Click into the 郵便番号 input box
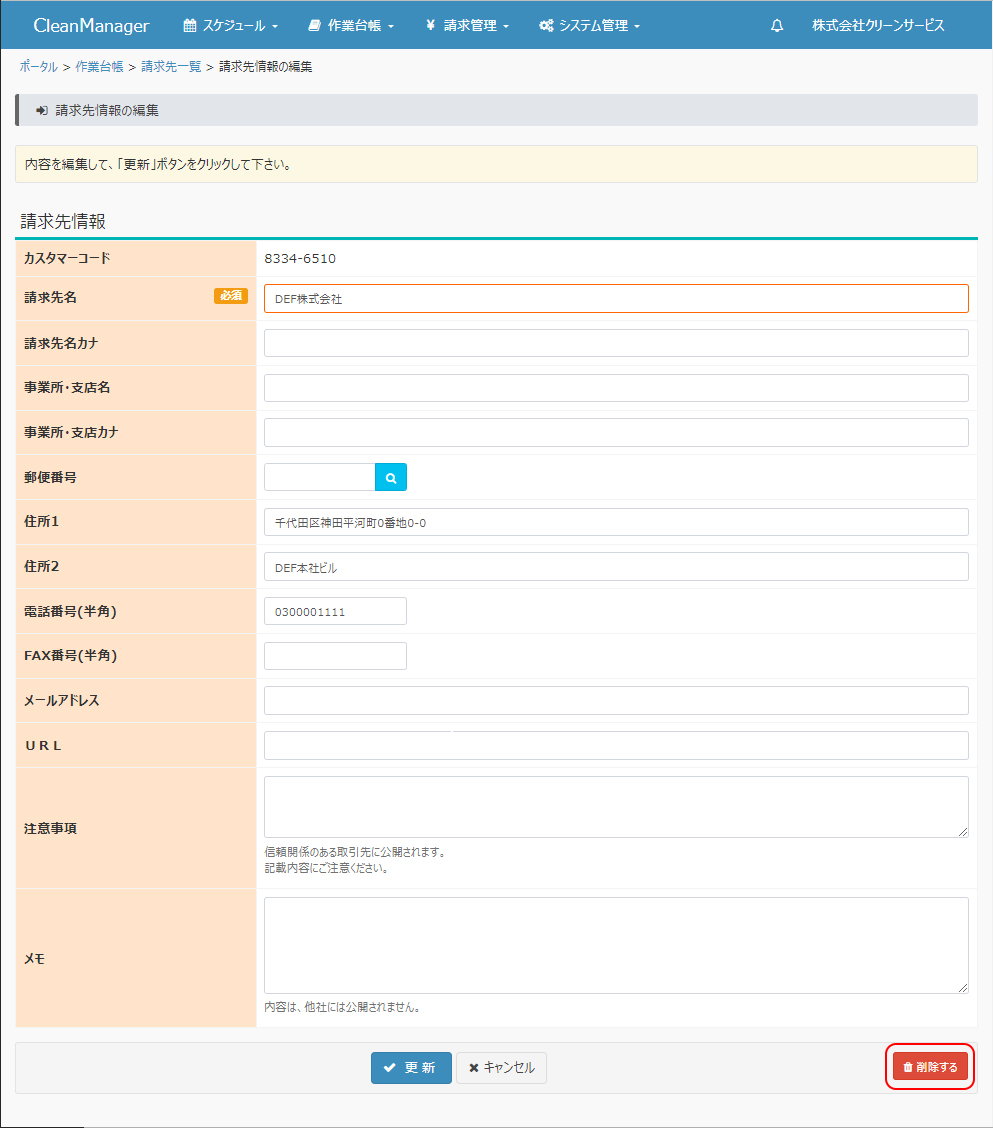 pos(319,478)
